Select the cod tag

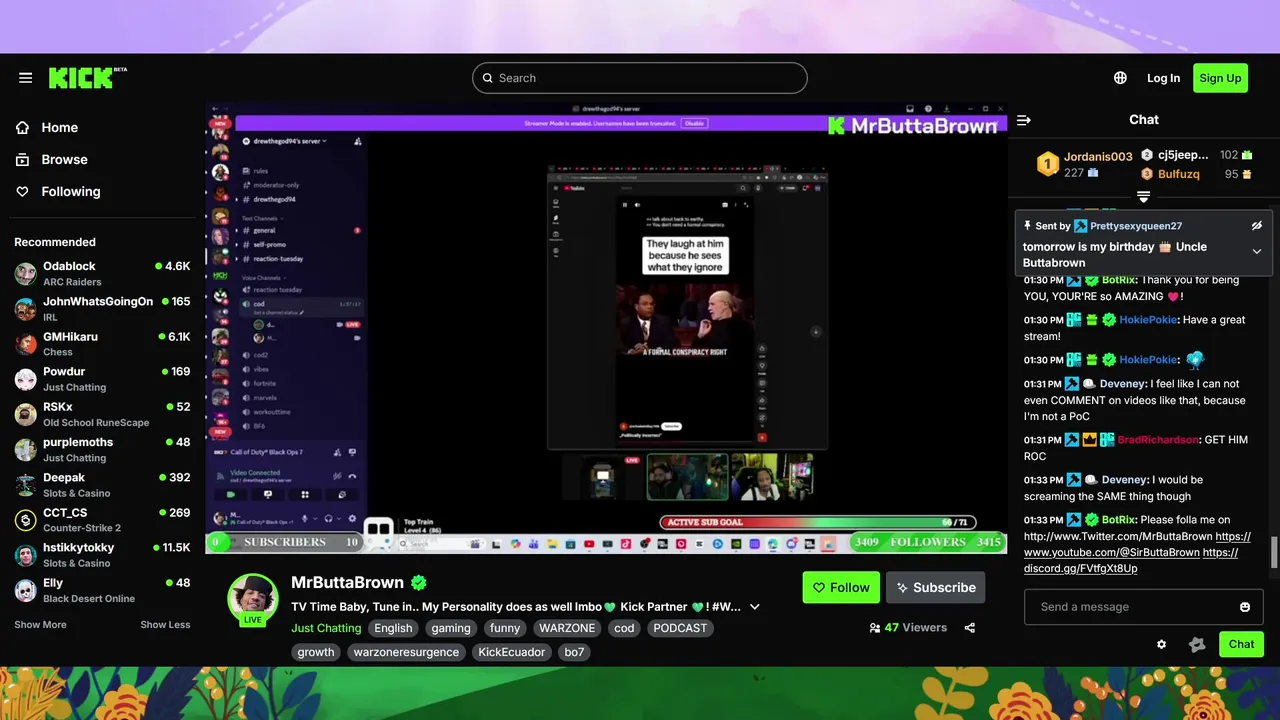click(x=624, y=628)
